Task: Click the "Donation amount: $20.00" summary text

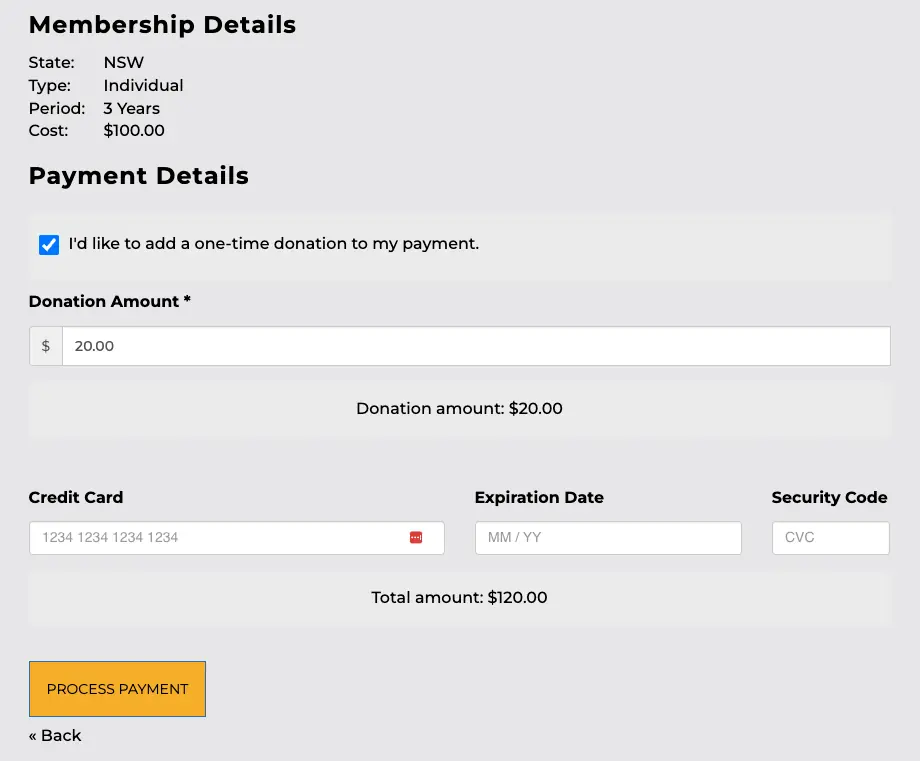Action: pyautogui.click(x=459, y=409)
